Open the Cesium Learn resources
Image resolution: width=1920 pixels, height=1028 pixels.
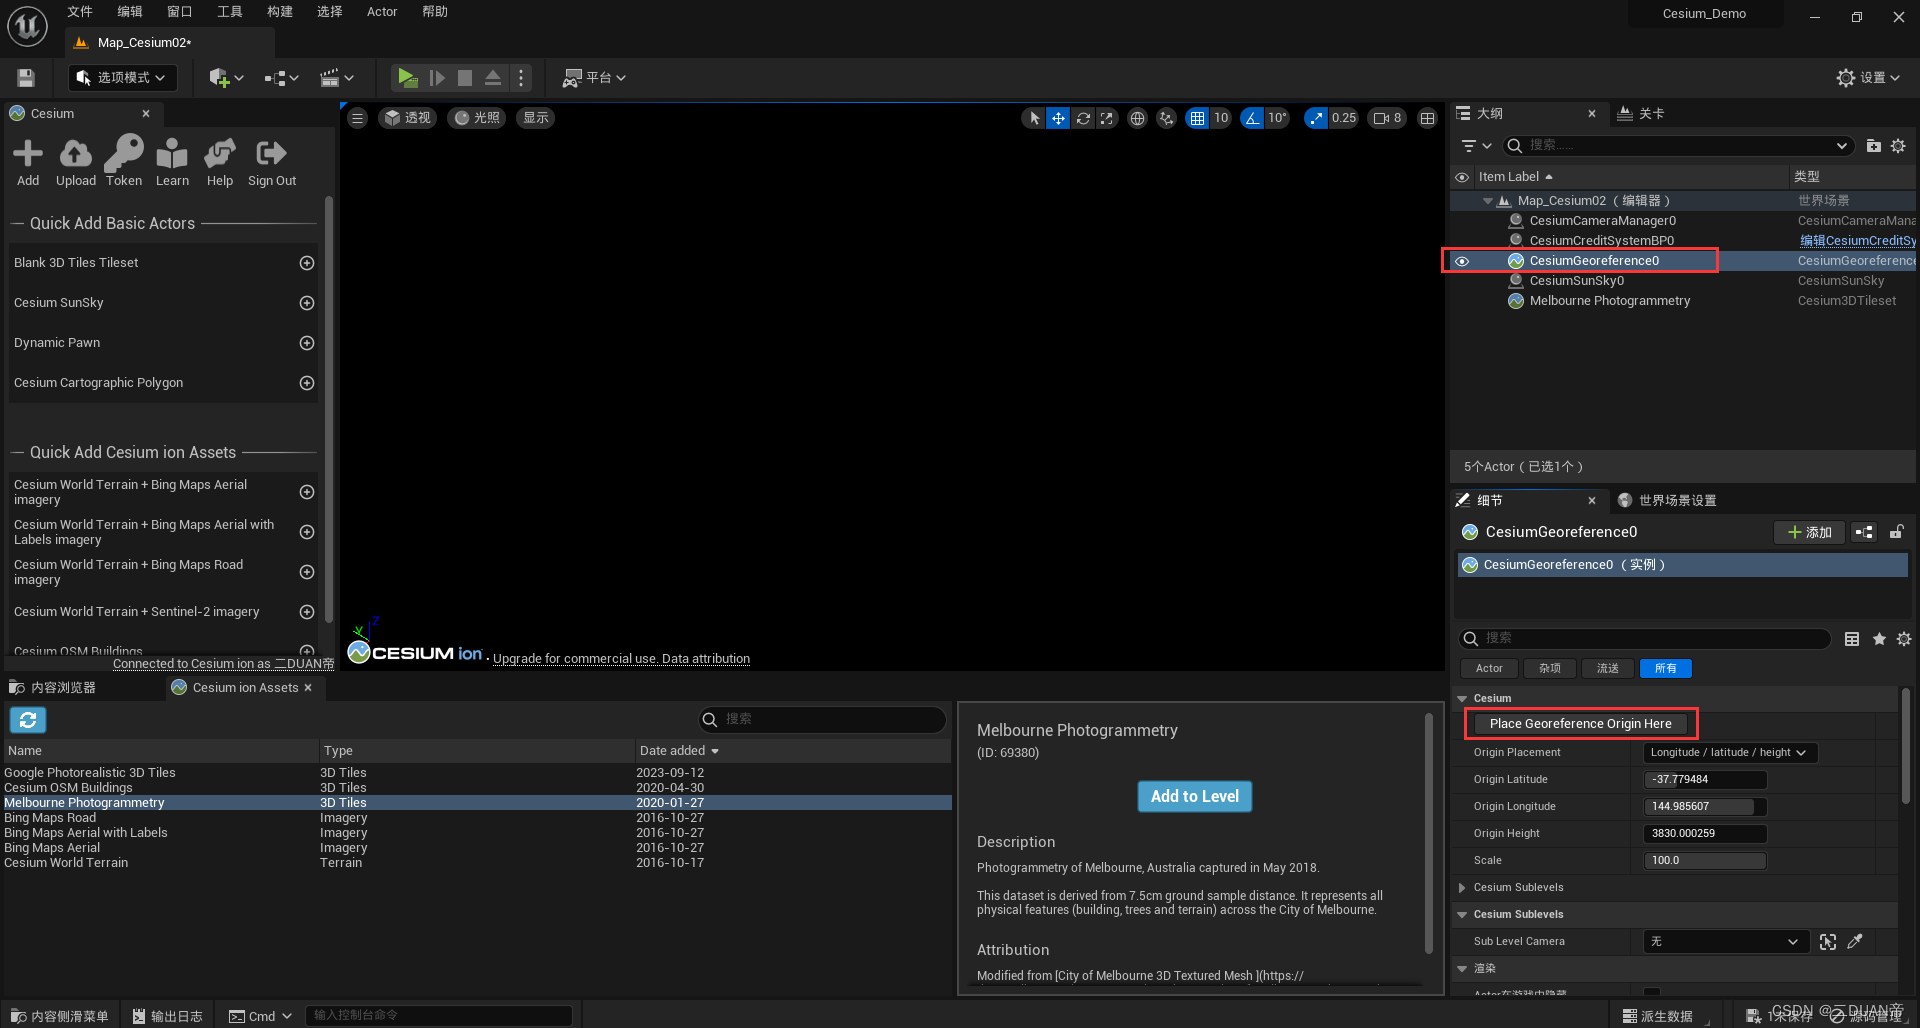click(x=172, y=162)
